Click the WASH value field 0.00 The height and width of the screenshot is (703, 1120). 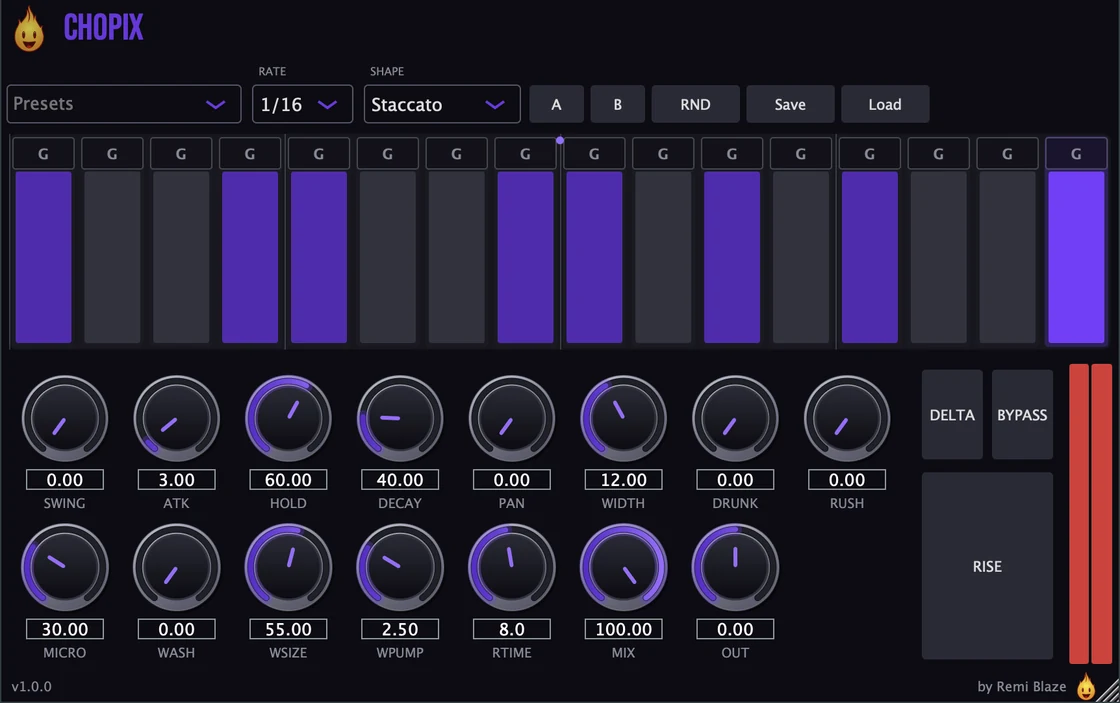point(176,629)
